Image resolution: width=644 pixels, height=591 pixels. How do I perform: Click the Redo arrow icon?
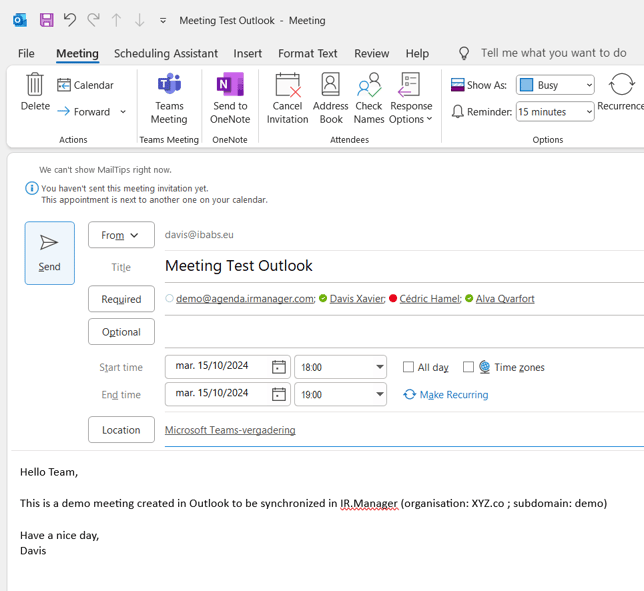tap(94, 20)
